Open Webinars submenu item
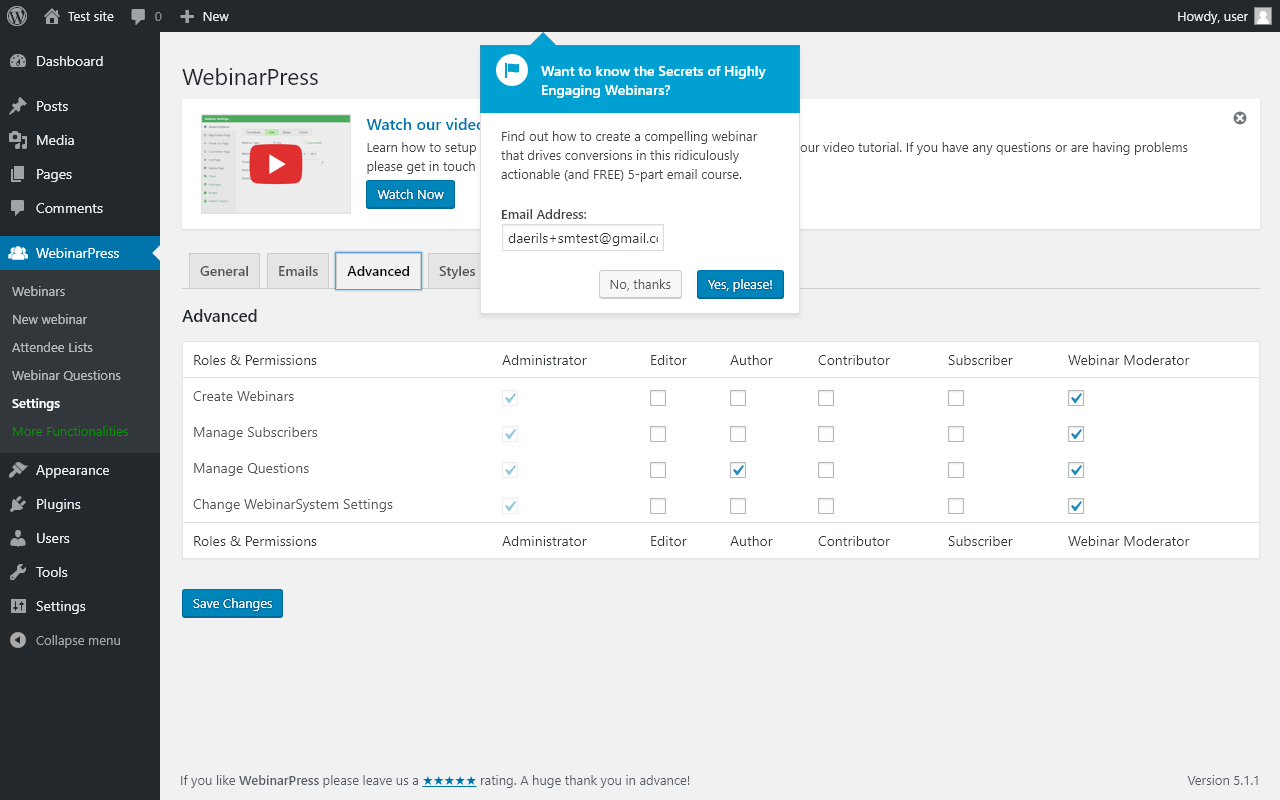Viewport: 1280px width, 800px height. (x=39, y=291)
